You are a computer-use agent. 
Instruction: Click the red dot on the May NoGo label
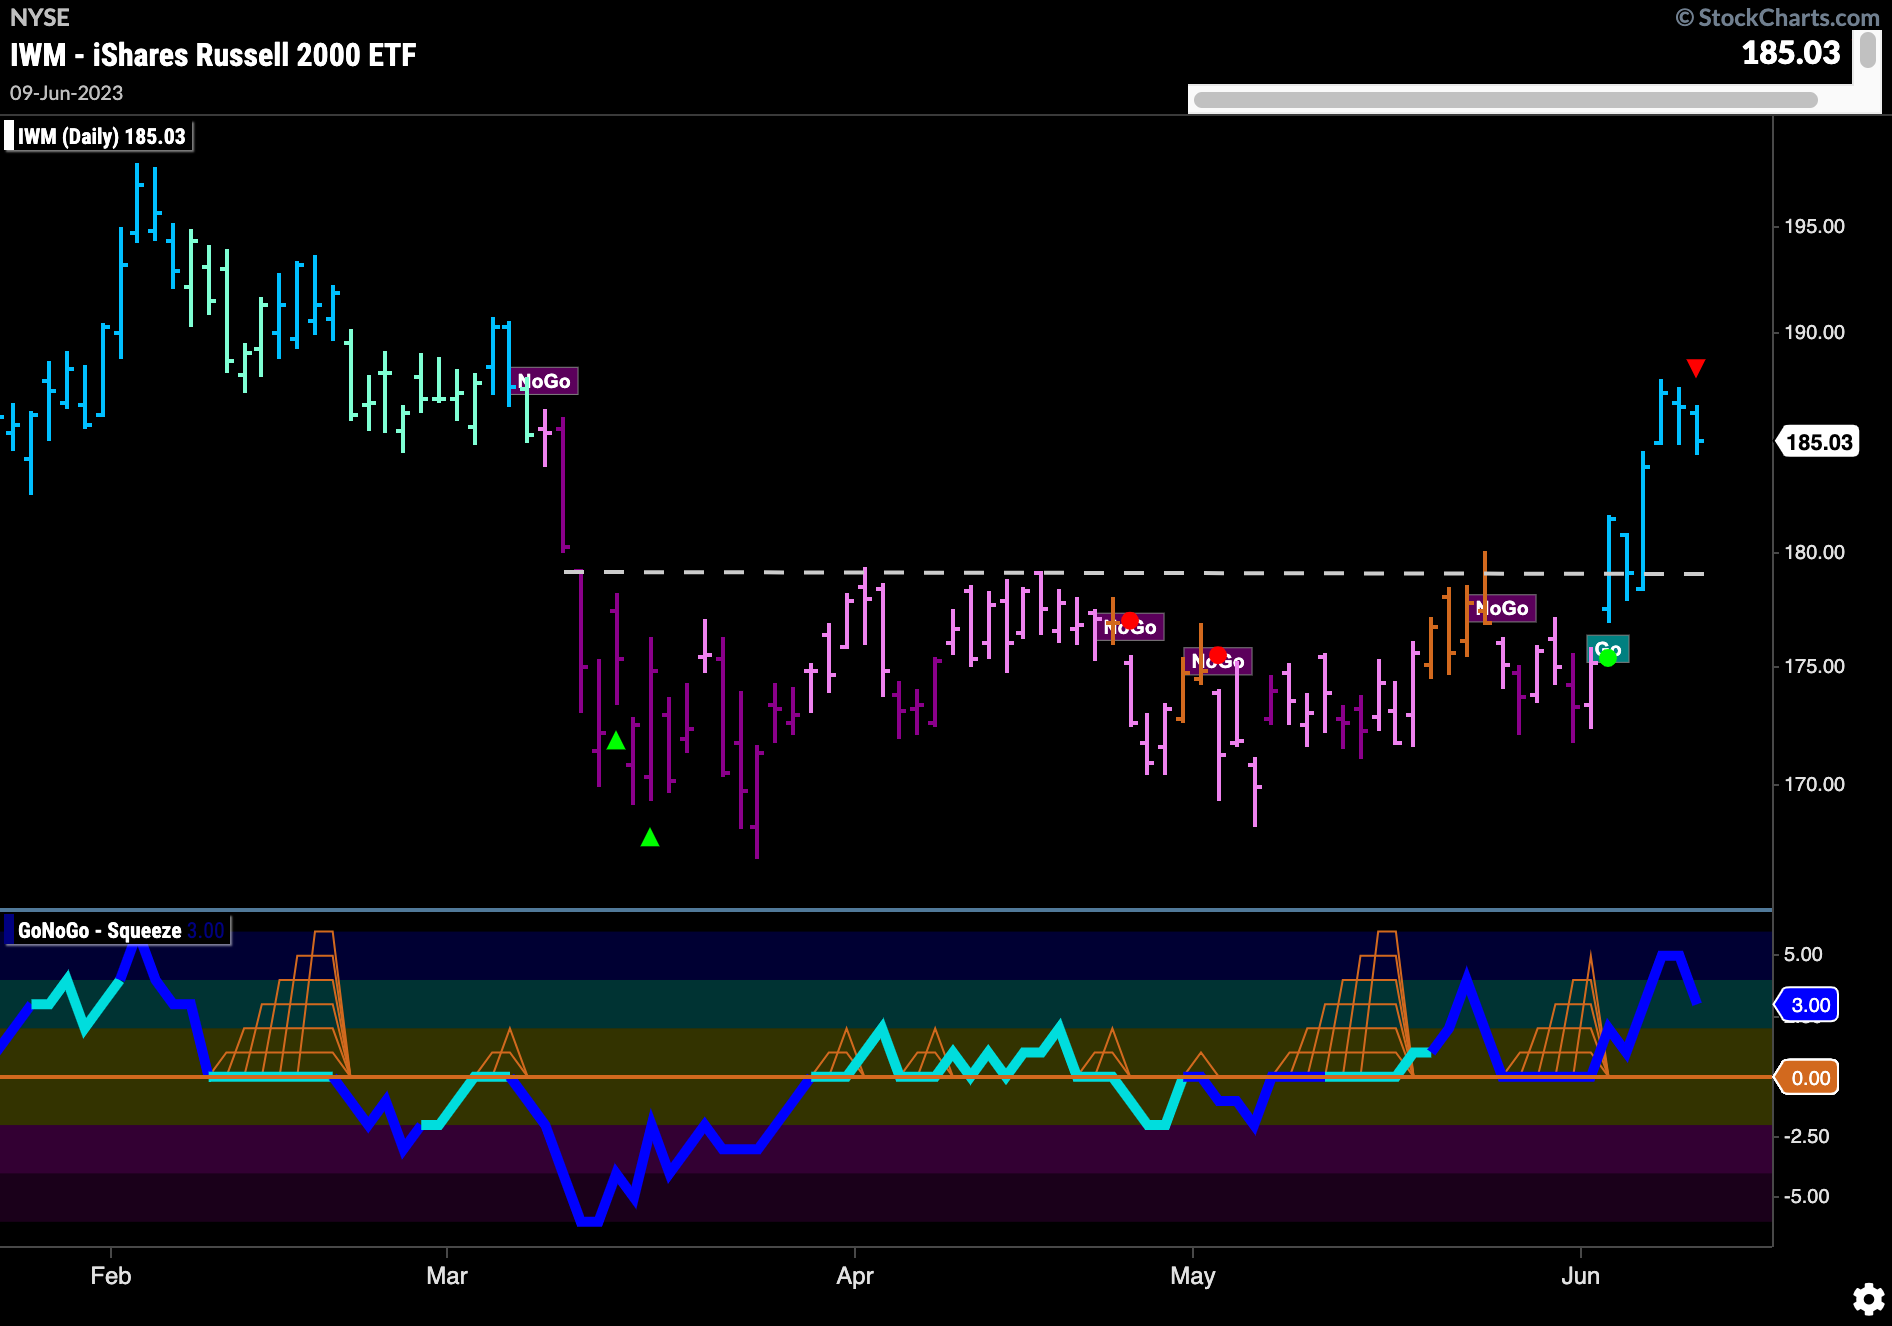point(1217,656)
